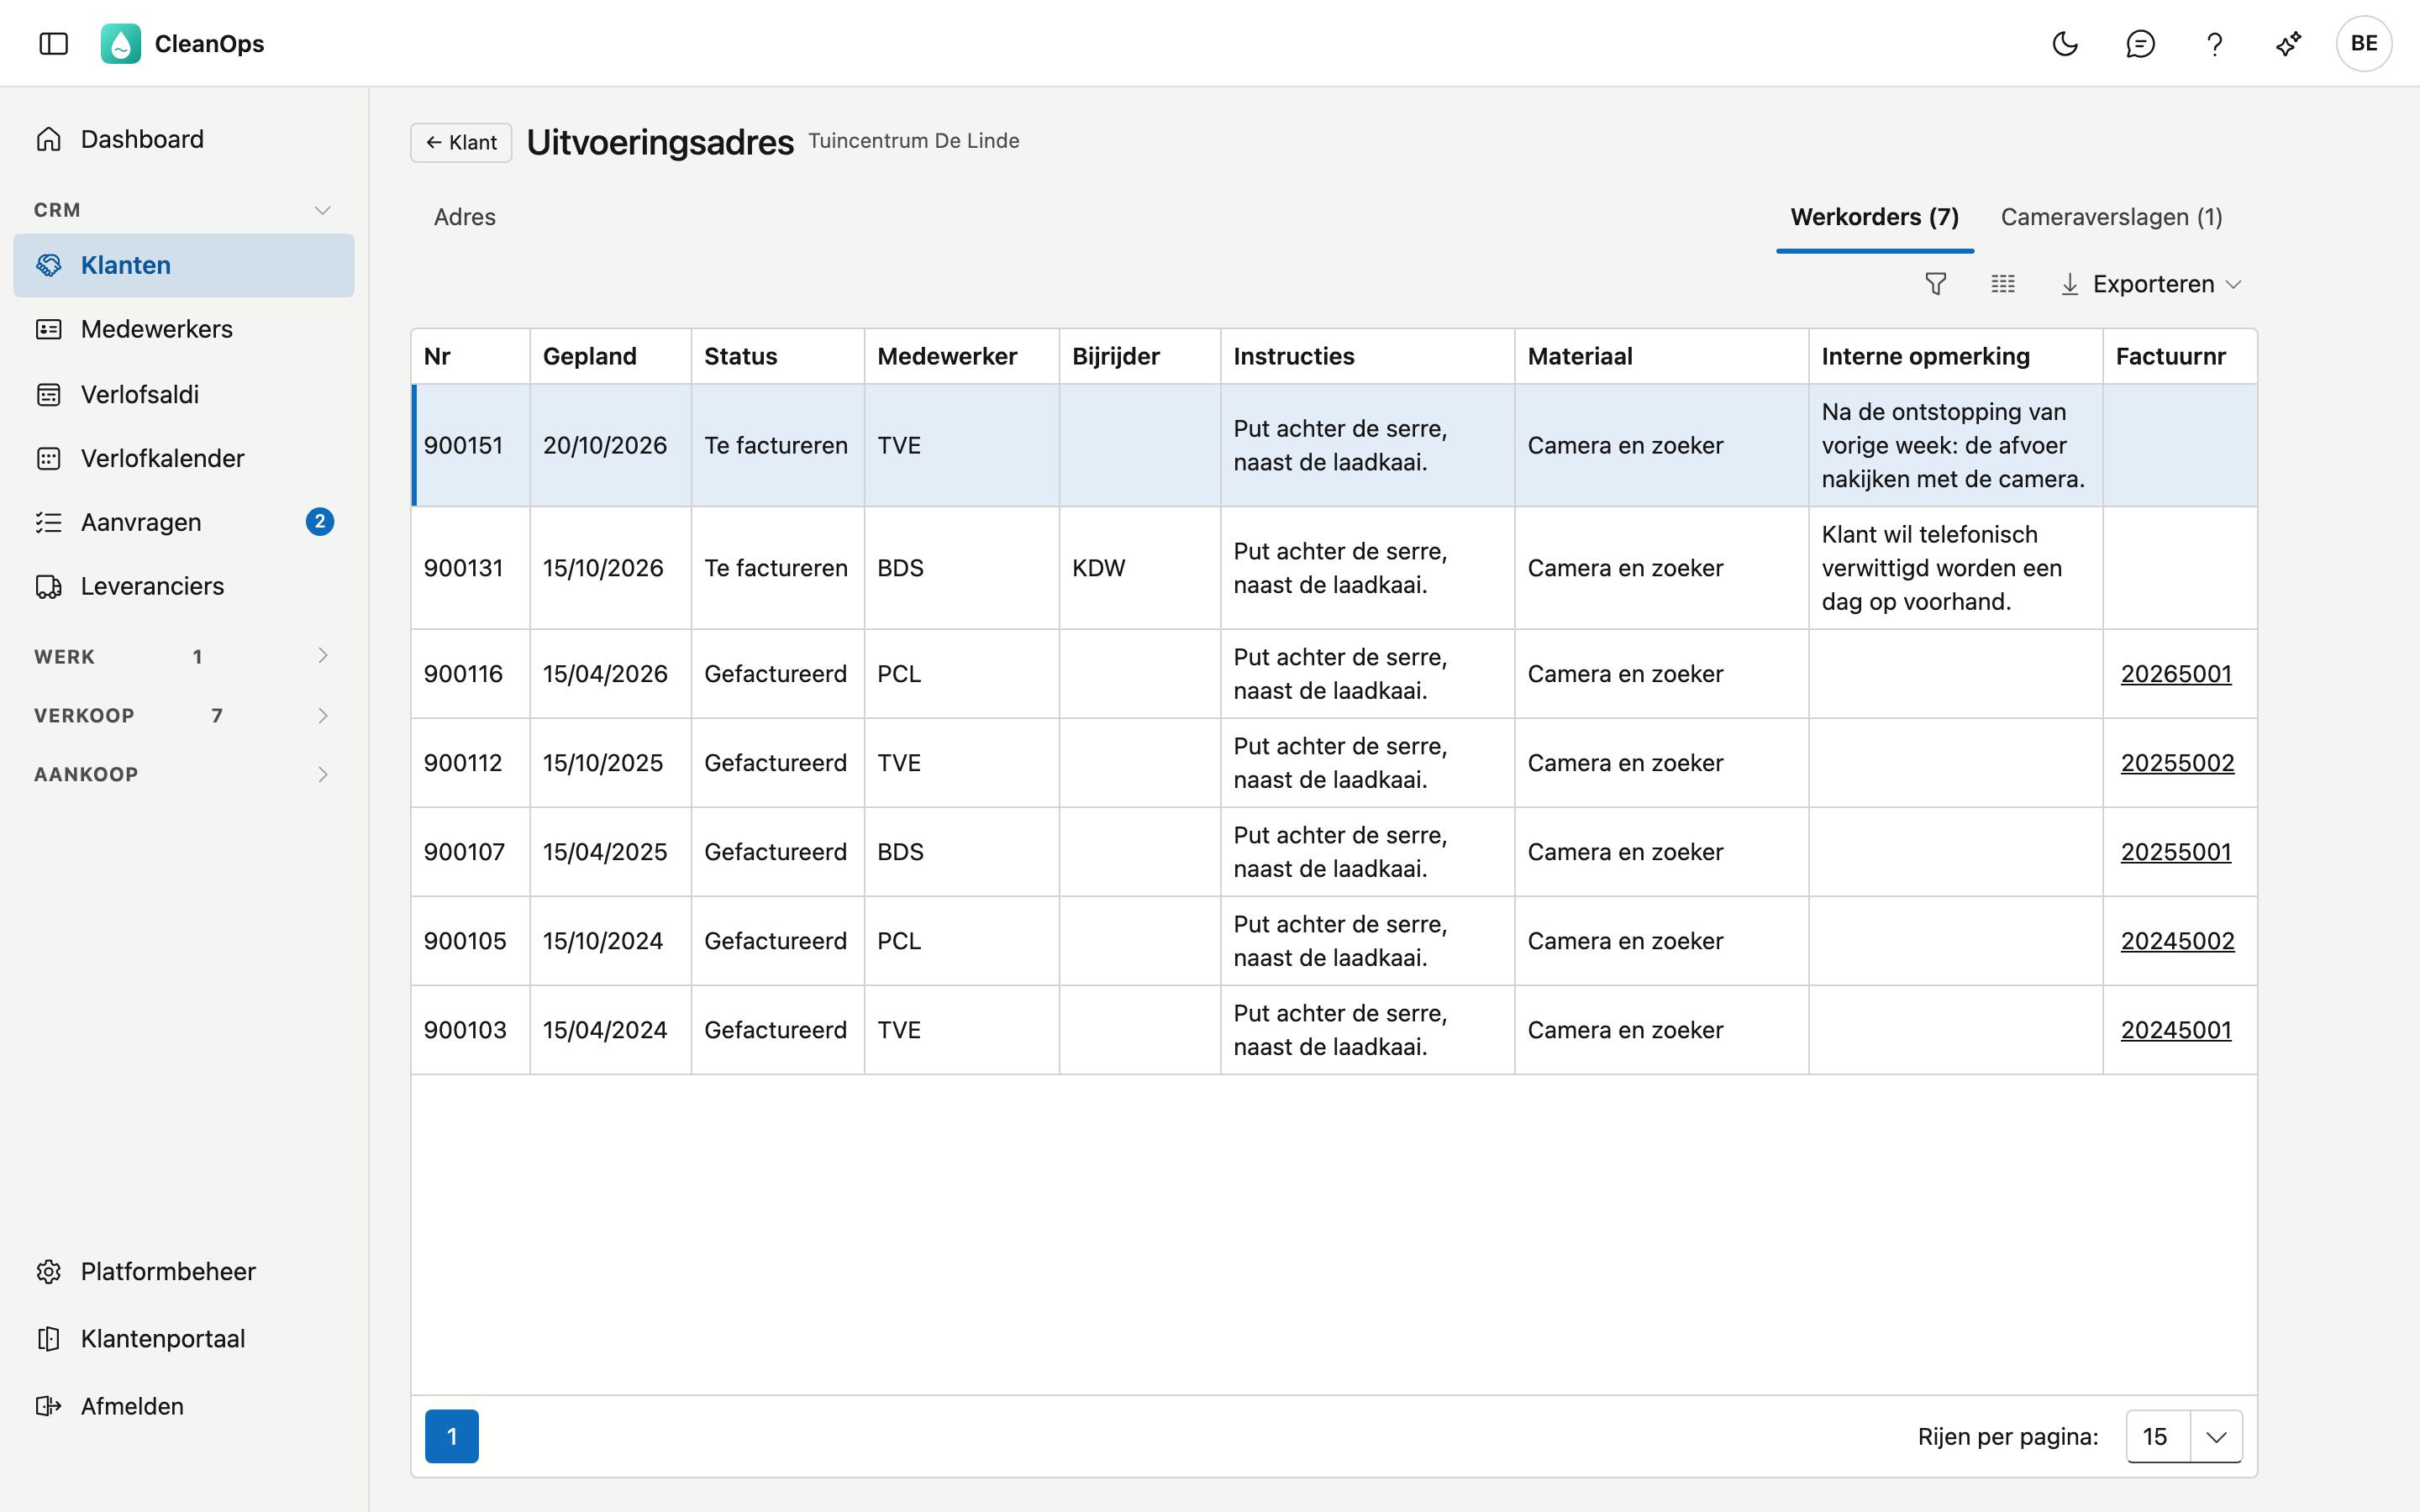Select work order 900131 row
Screen dimensions: 2420x1512
point(1334,568)
